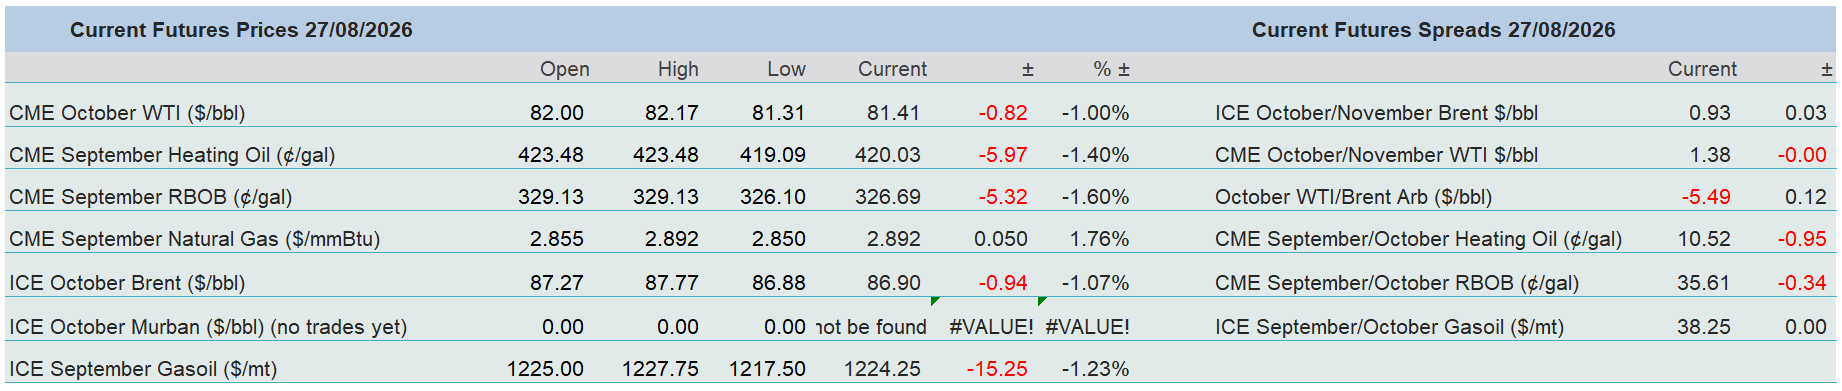Select the Current Futures Spreads 27/08/2026 header
The image size is (1842, 391).
coord(1433,30)
